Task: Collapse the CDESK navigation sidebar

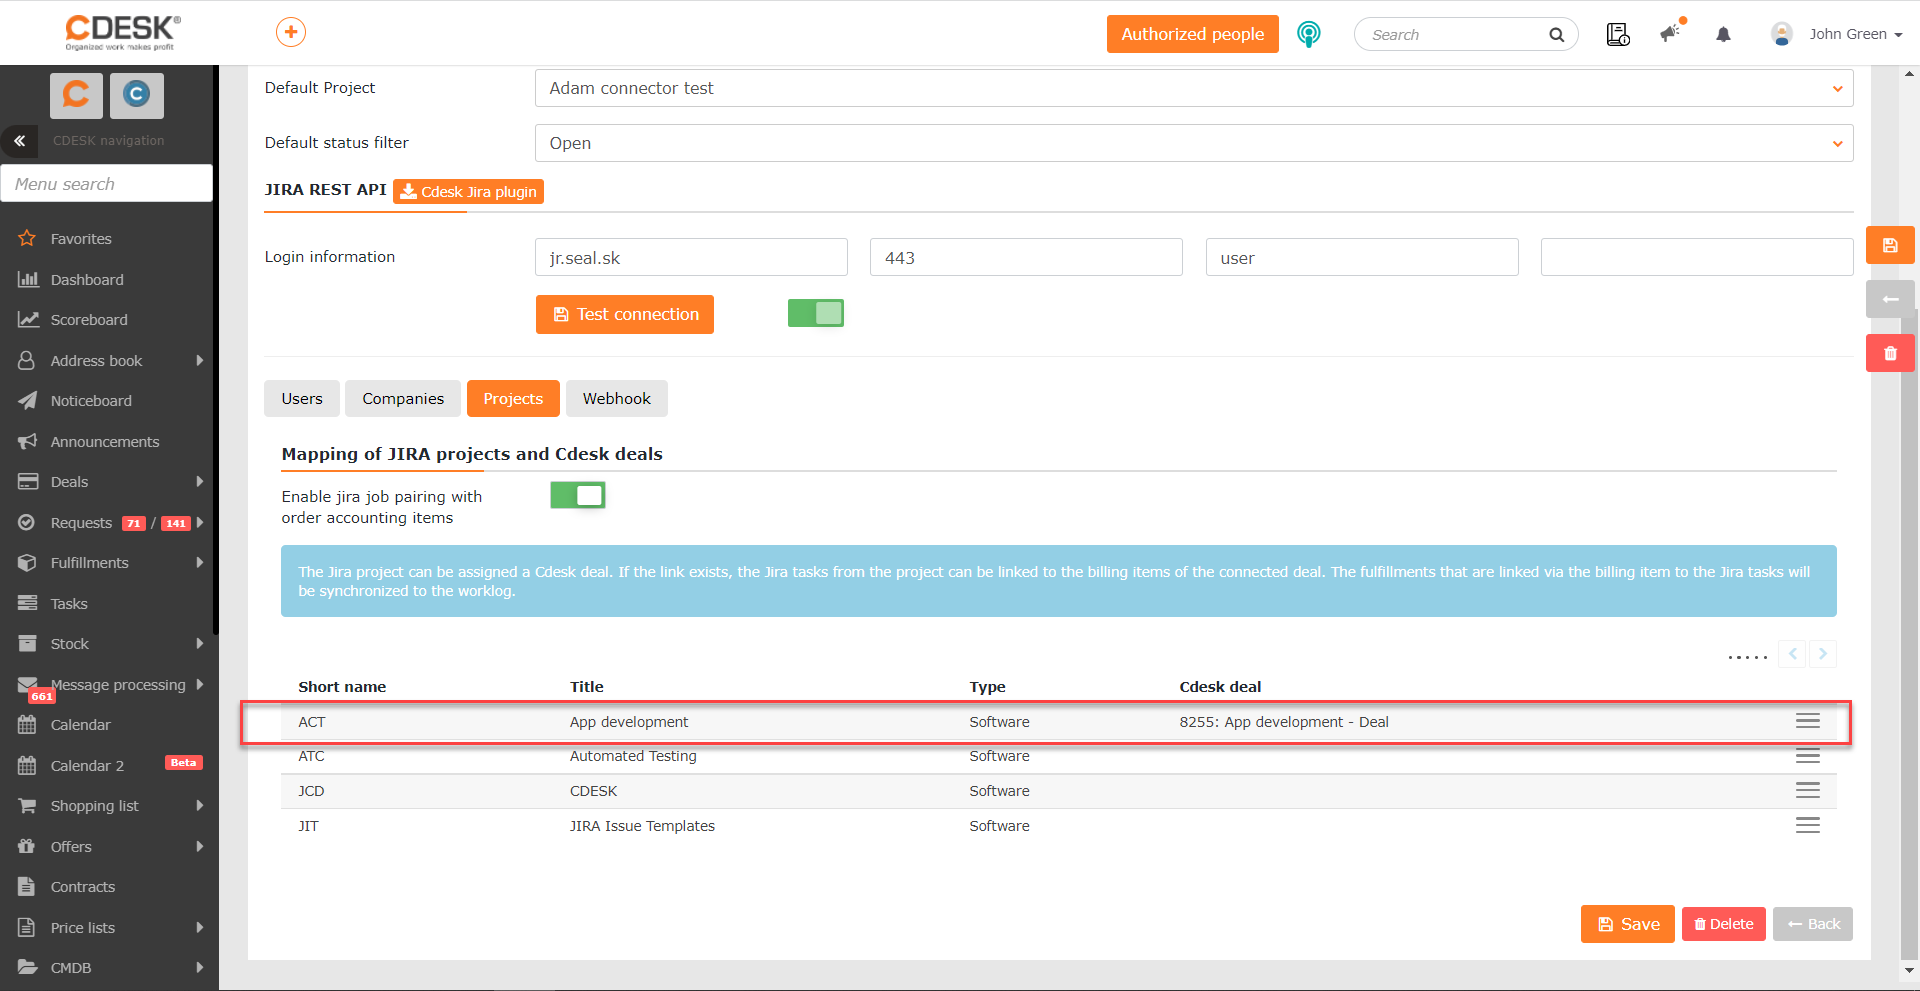Action: [x=19, y=141]
